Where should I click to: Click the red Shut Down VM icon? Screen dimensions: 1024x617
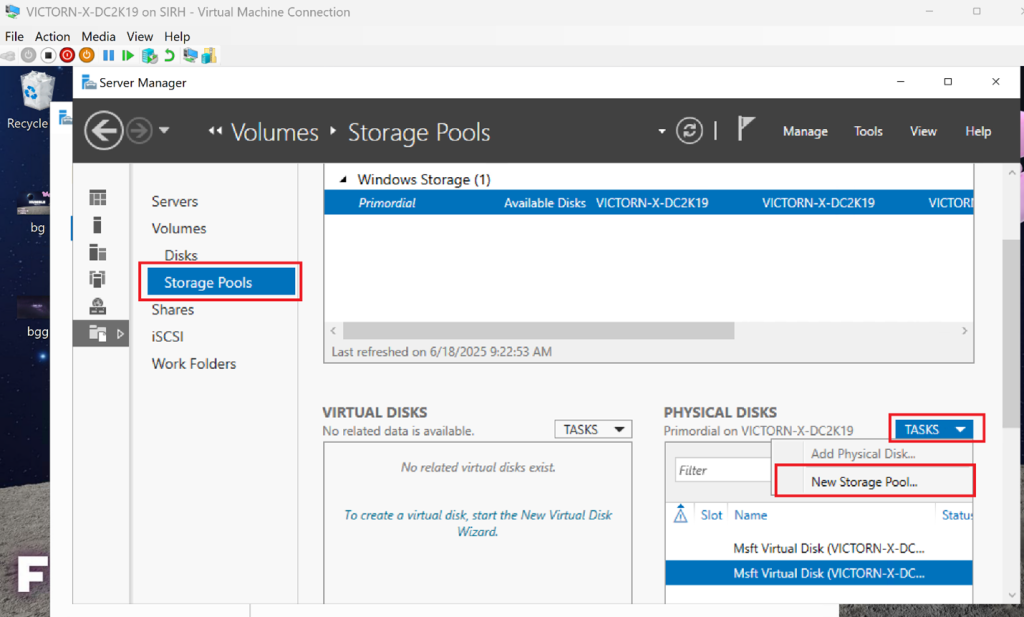click(x=67, y=55)
